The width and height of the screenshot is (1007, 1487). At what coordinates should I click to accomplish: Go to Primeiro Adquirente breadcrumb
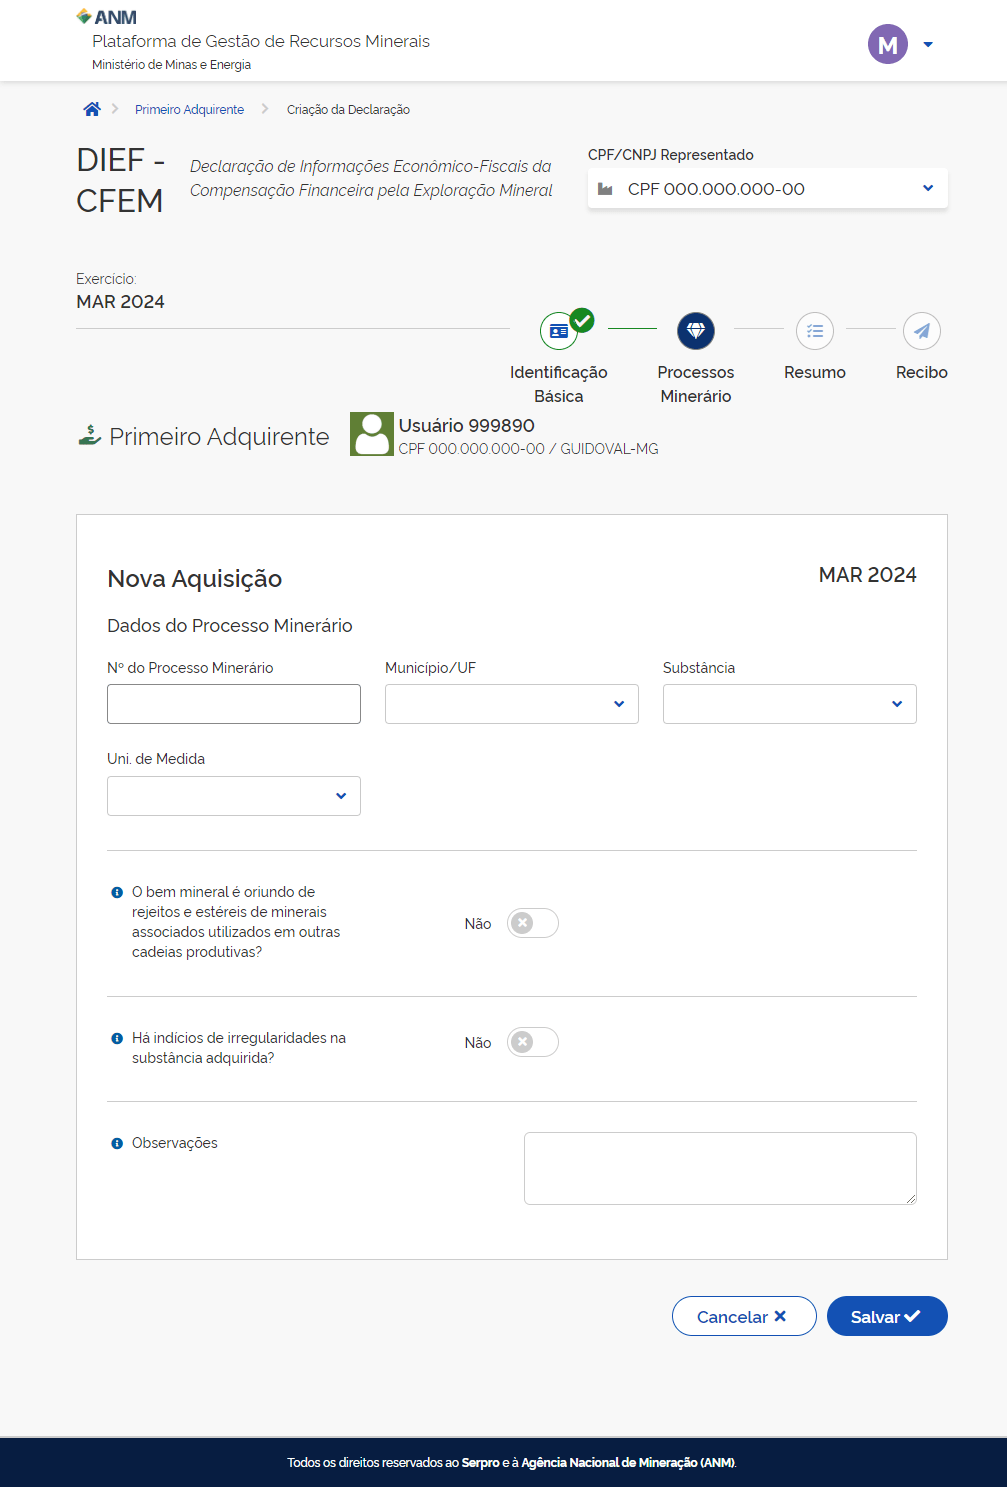point(189,110)
